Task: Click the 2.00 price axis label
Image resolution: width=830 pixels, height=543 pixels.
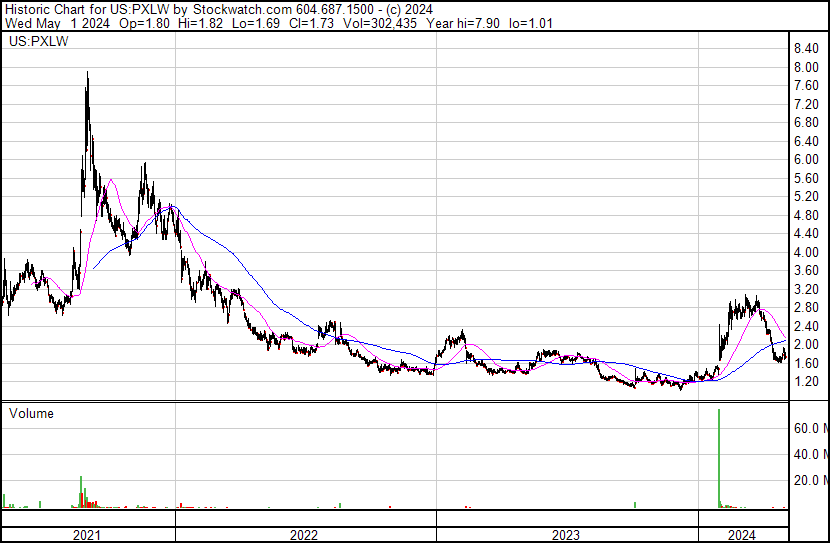Action: point(806,344)
